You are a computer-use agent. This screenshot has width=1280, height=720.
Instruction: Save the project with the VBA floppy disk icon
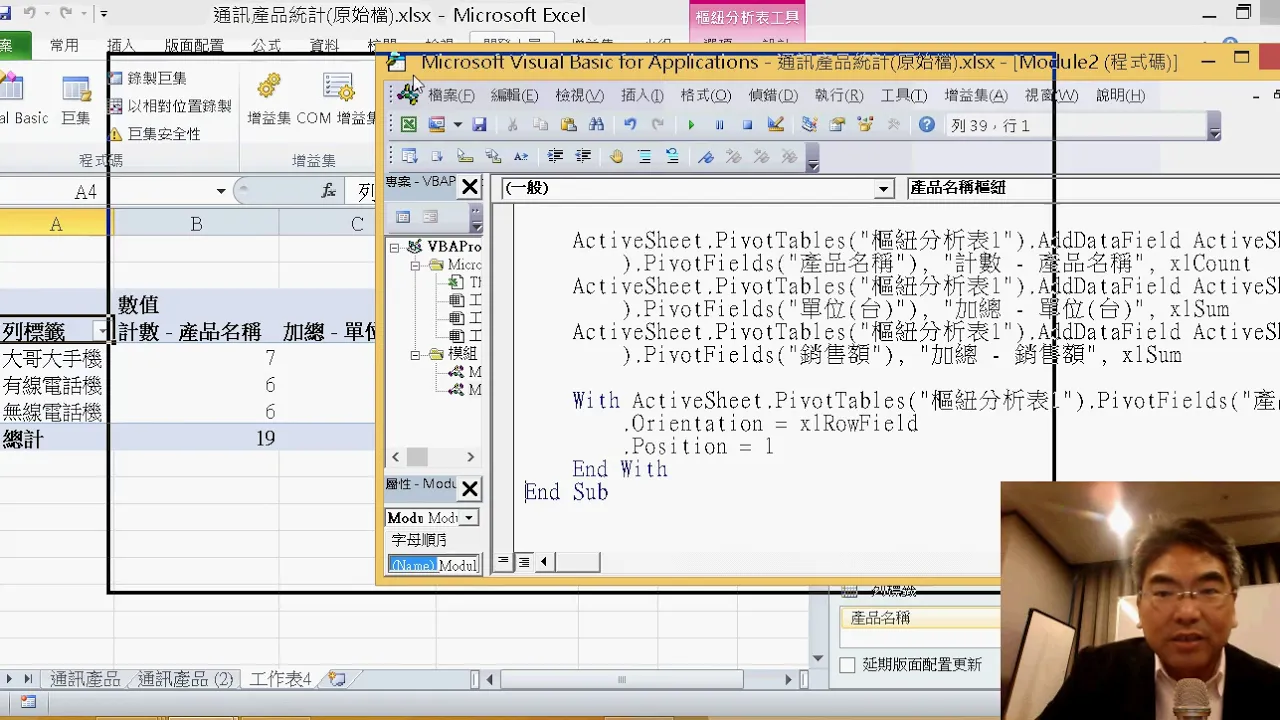click(x=479, y=125)
